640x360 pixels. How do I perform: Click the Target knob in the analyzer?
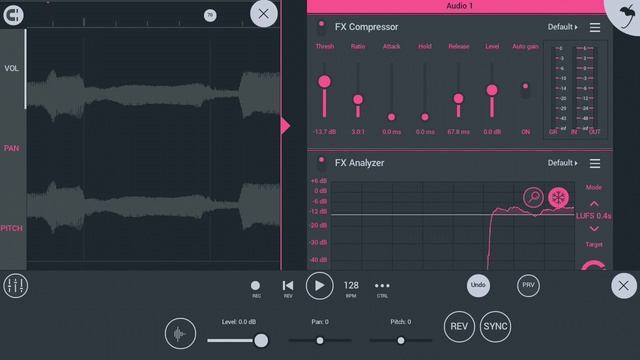(594, 265)
